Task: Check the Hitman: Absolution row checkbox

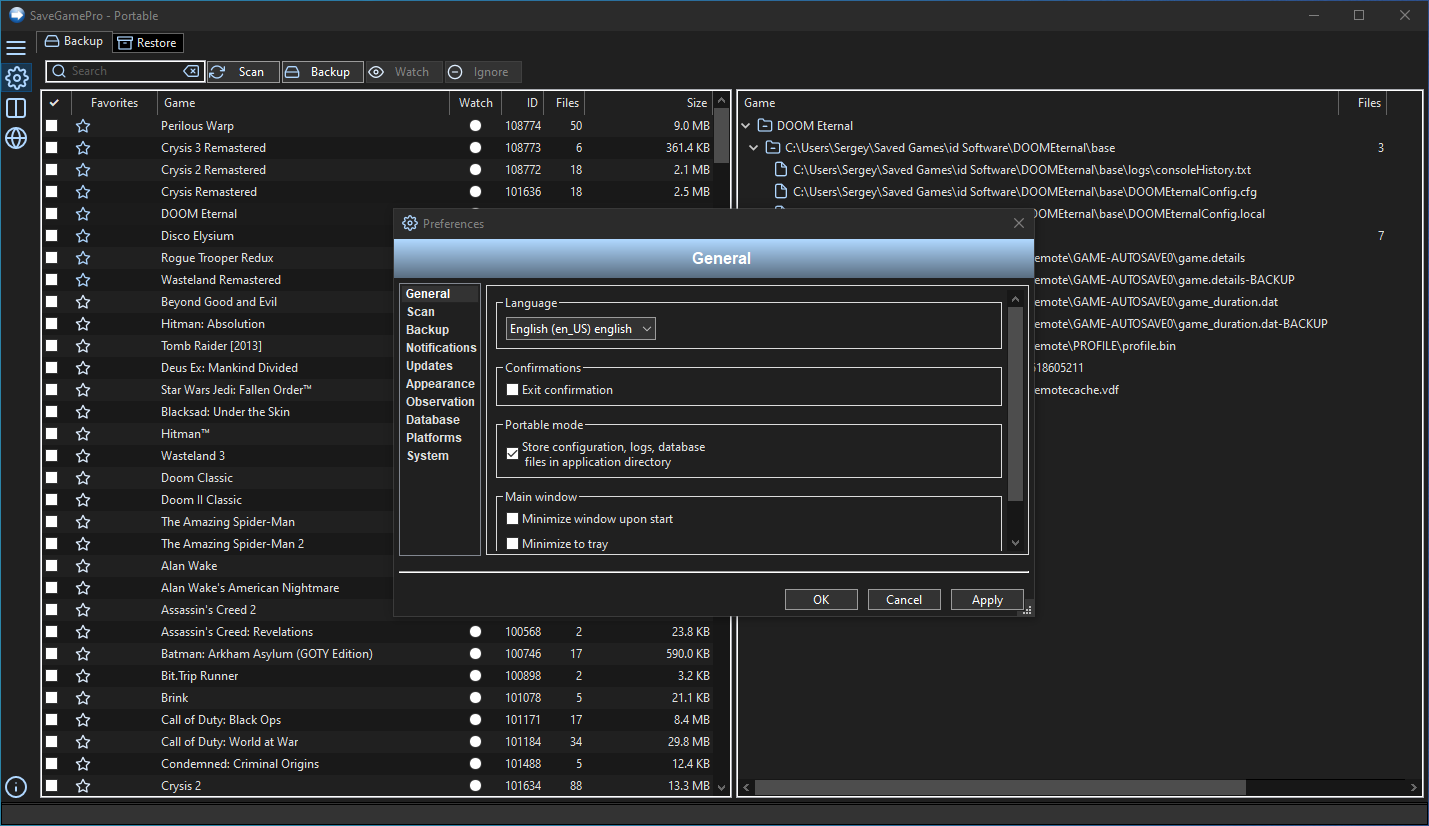Action: 52,324
